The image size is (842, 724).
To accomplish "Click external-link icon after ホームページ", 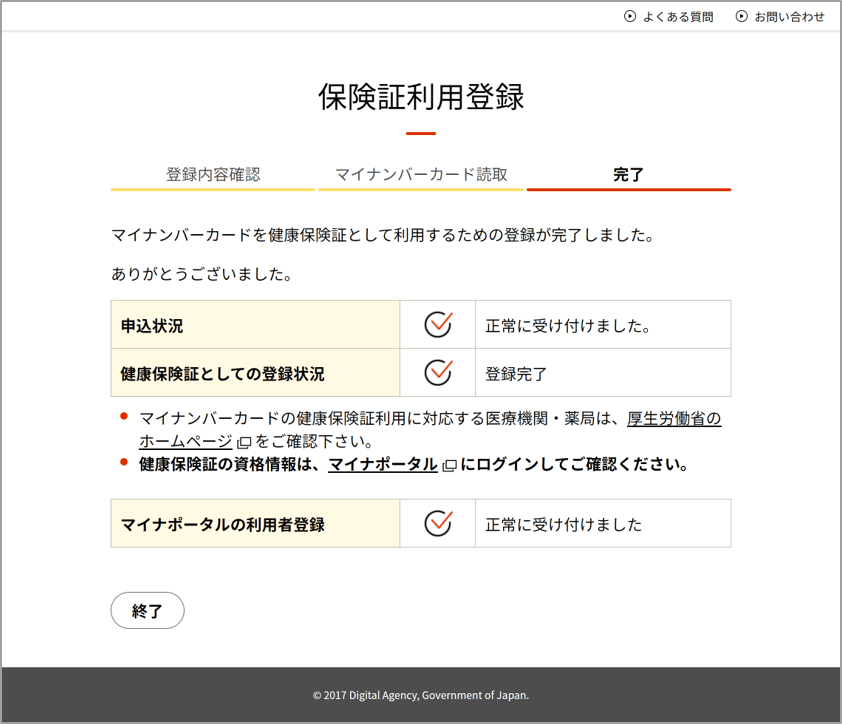I will click(x=244, y=443).
